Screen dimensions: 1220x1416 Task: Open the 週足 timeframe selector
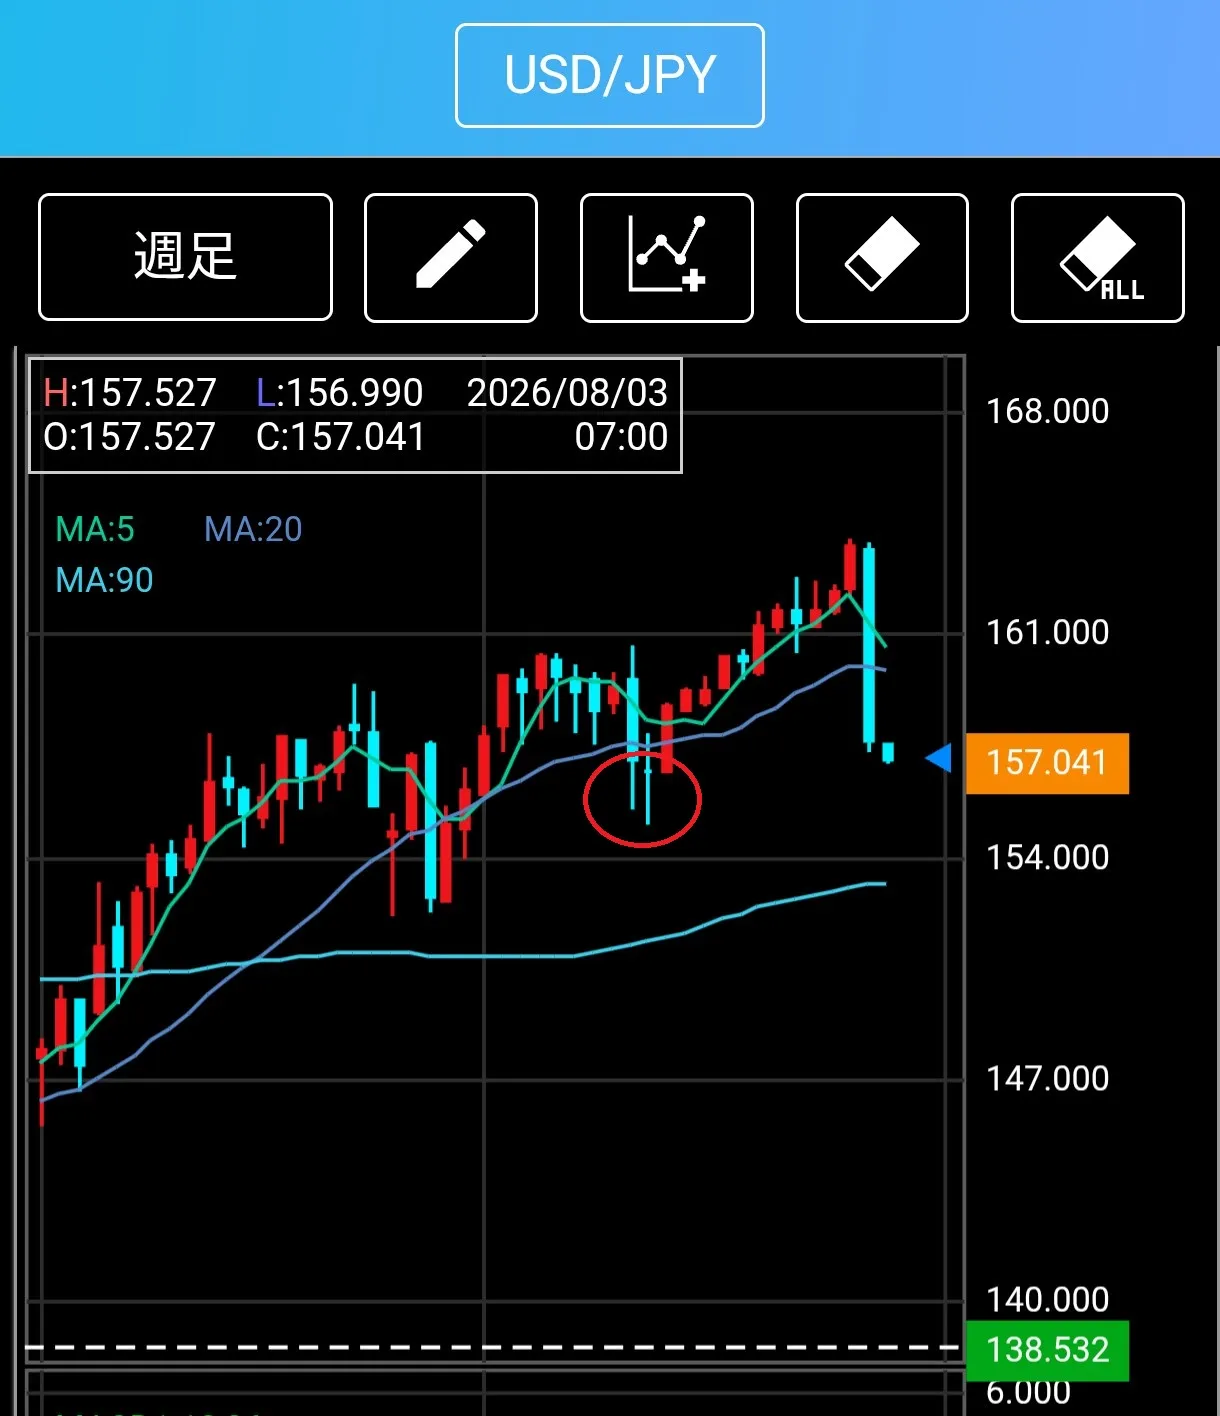(185, 257)
